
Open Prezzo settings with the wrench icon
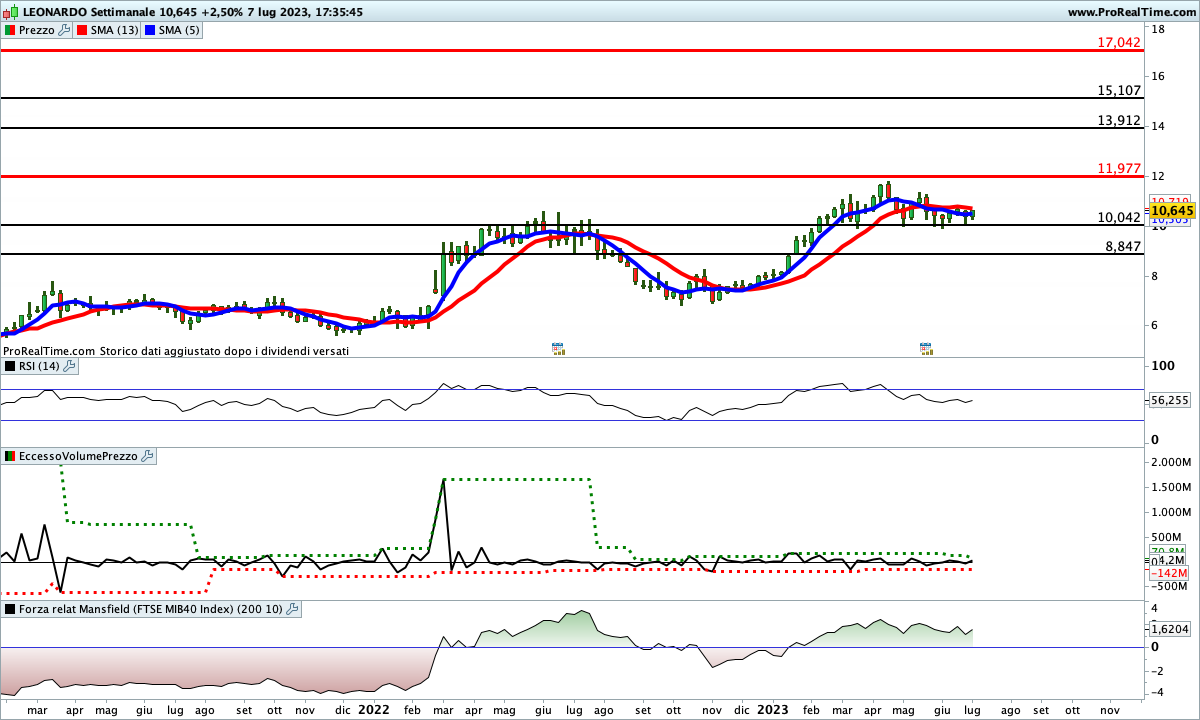(x=65, y=31)
